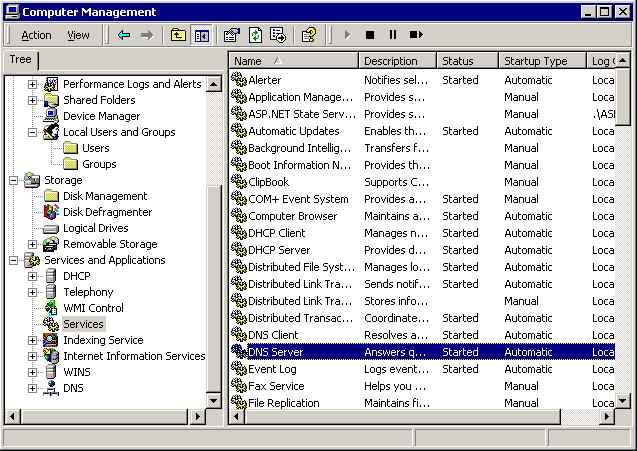Expand the Internet Information Services node
This screenshot has height=451, width=637.
coord(32,356)
